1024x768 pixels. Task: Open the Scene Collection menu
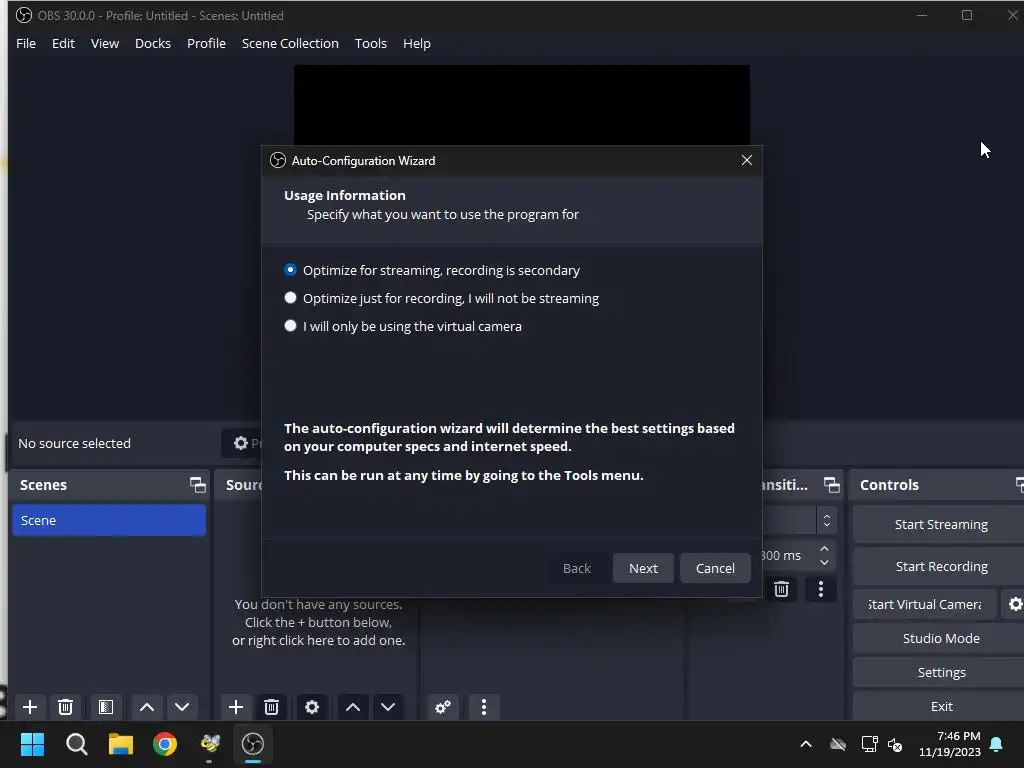pos(290,43)
